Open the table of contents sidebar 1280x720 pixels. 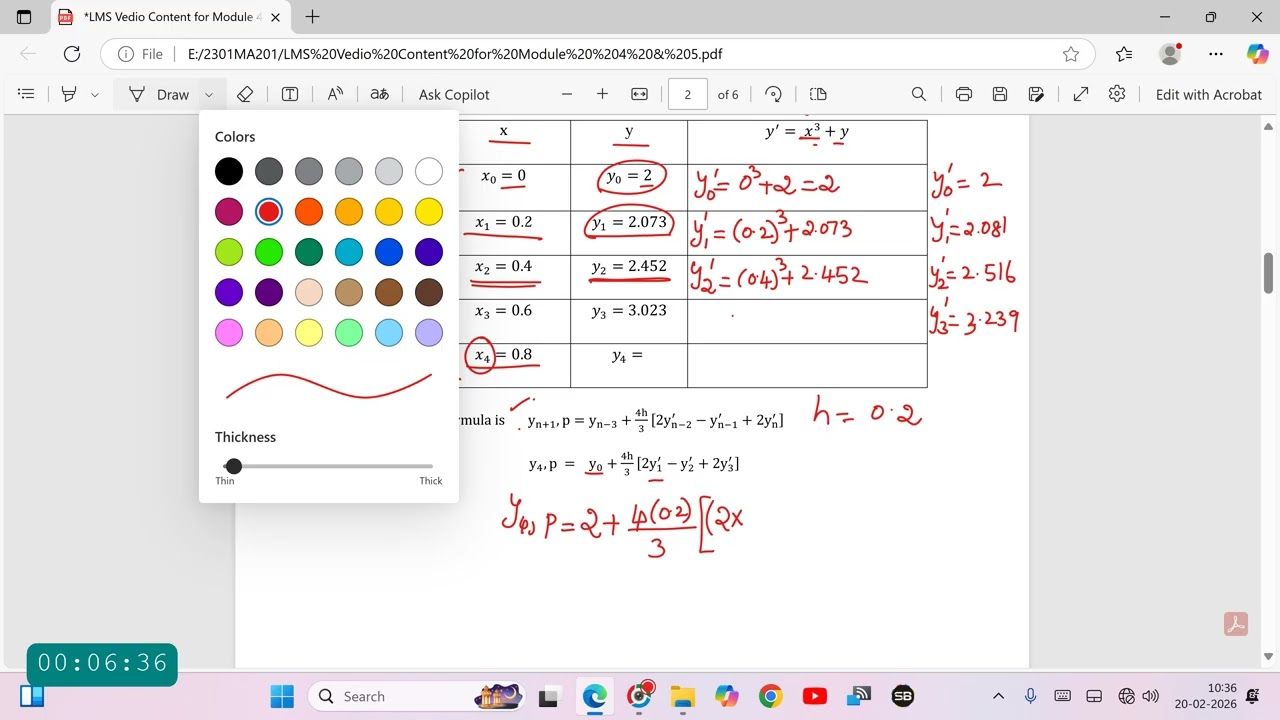click(x=27, y=94)
